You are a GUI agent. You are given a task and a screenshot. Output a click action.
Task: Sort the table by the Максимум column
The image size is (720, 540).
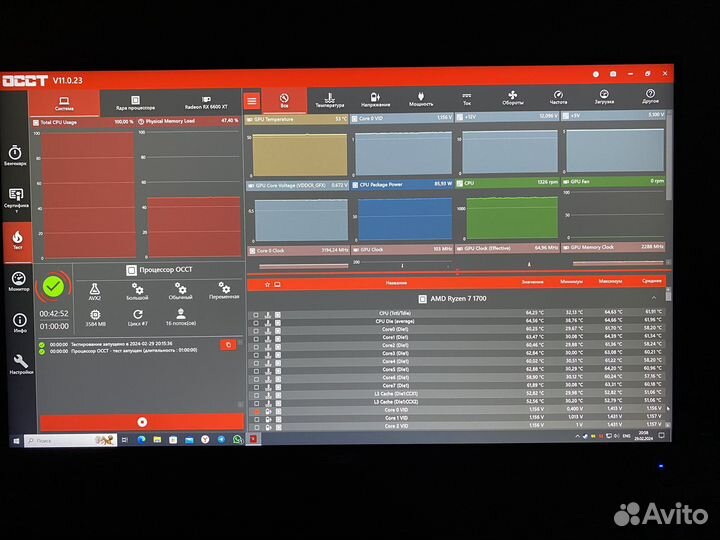[x=610, y=281]
